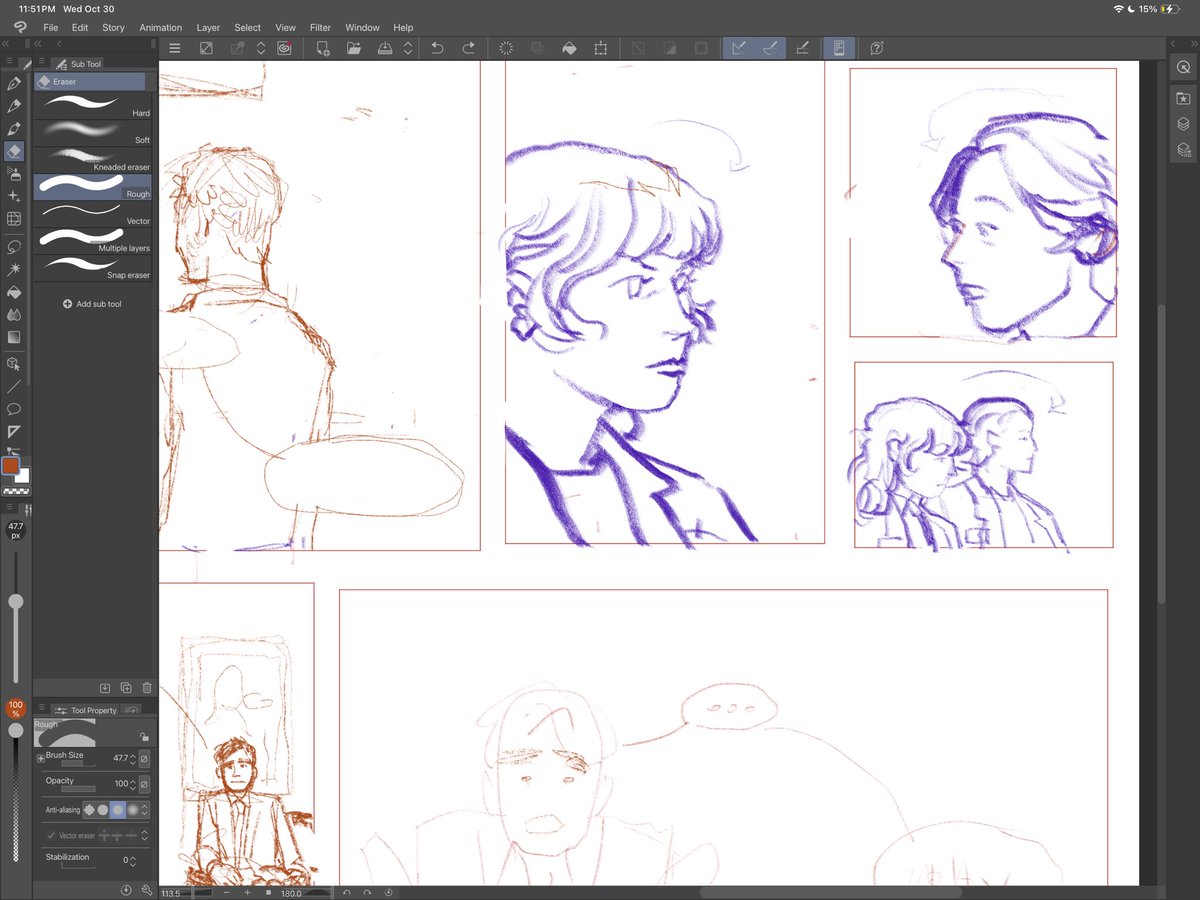Expand the arrows next to the Save icon
1200x900 pixels.
(x=408, y=48)
